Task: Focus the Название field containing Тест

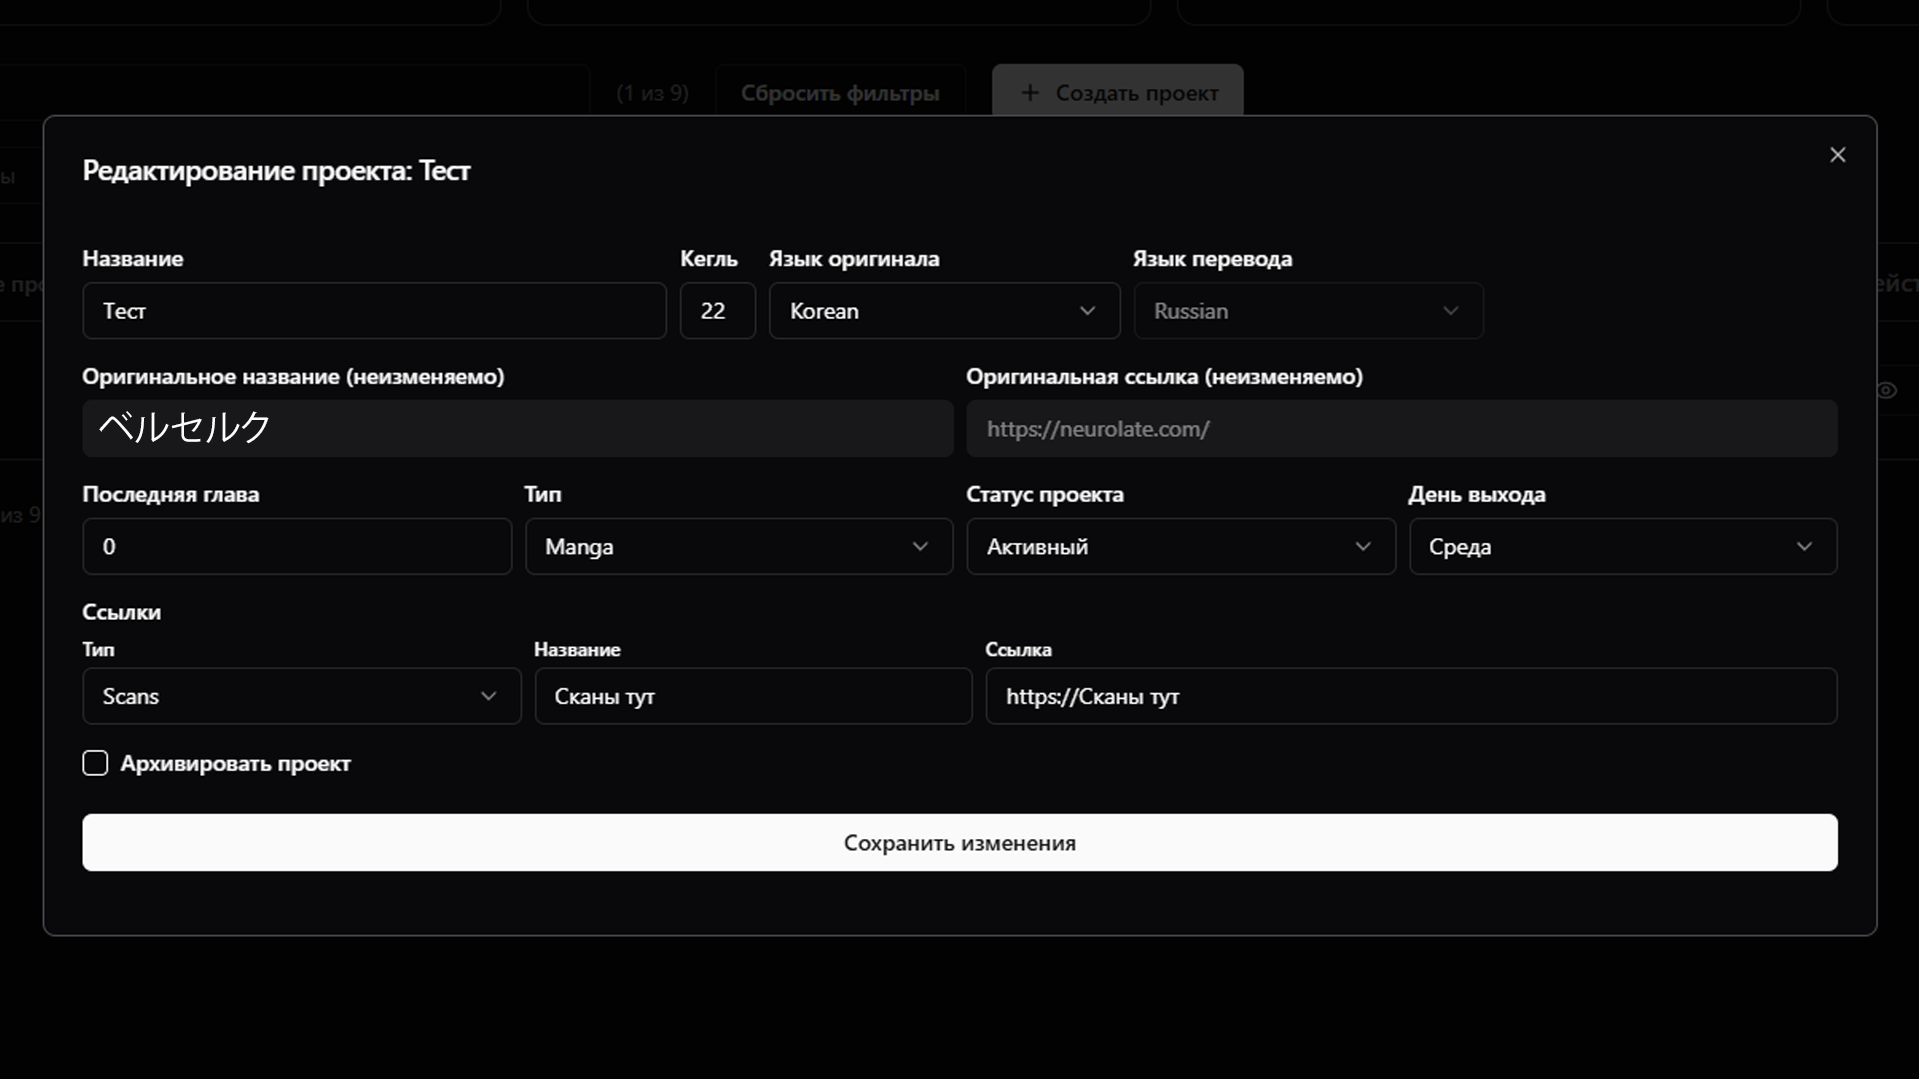Action: pos(374,311)
